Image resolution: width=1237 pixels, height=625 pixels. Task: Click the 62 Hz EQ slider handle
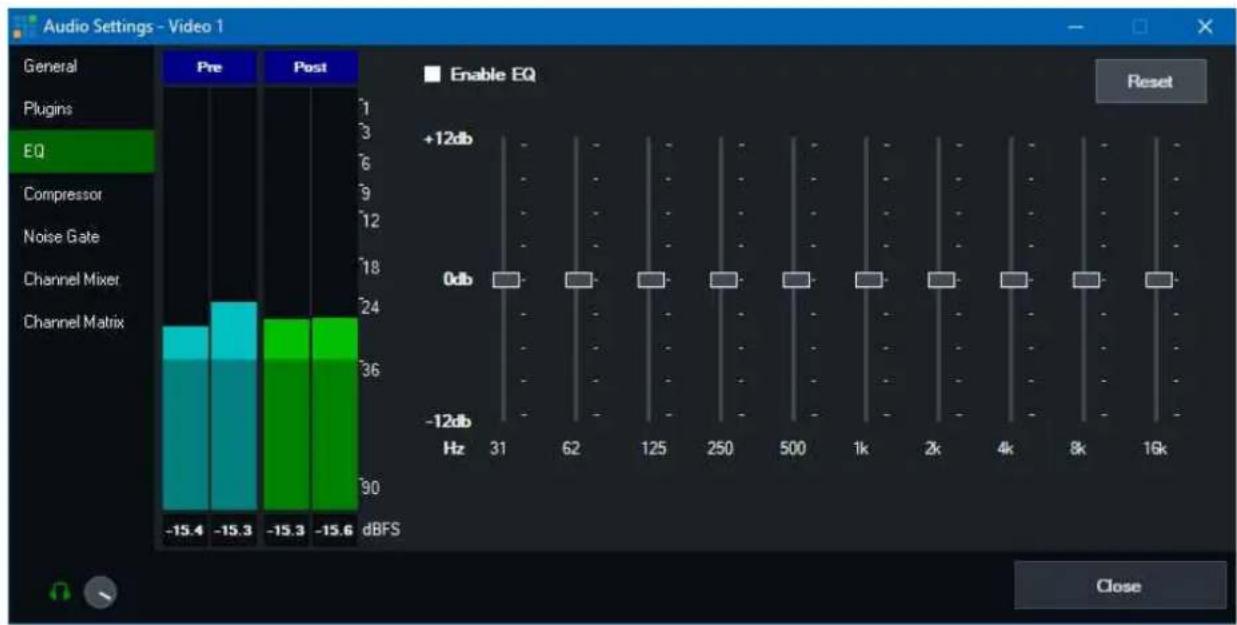tap(578, 280)
